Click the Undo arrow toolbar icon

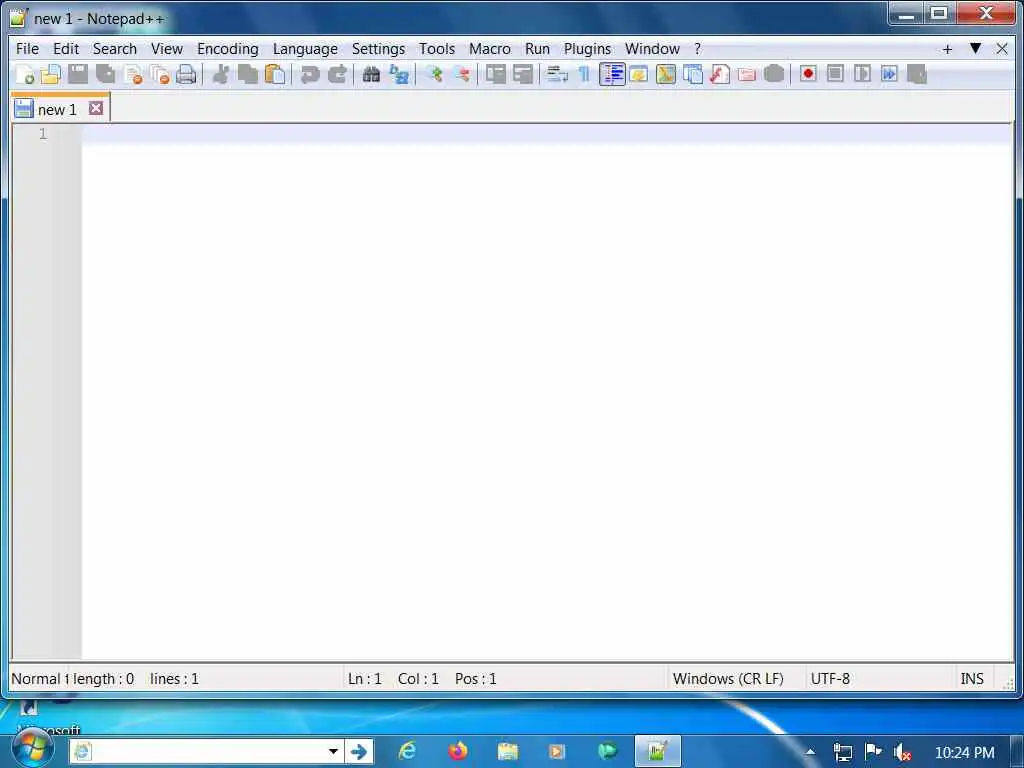tap(310, 74)
